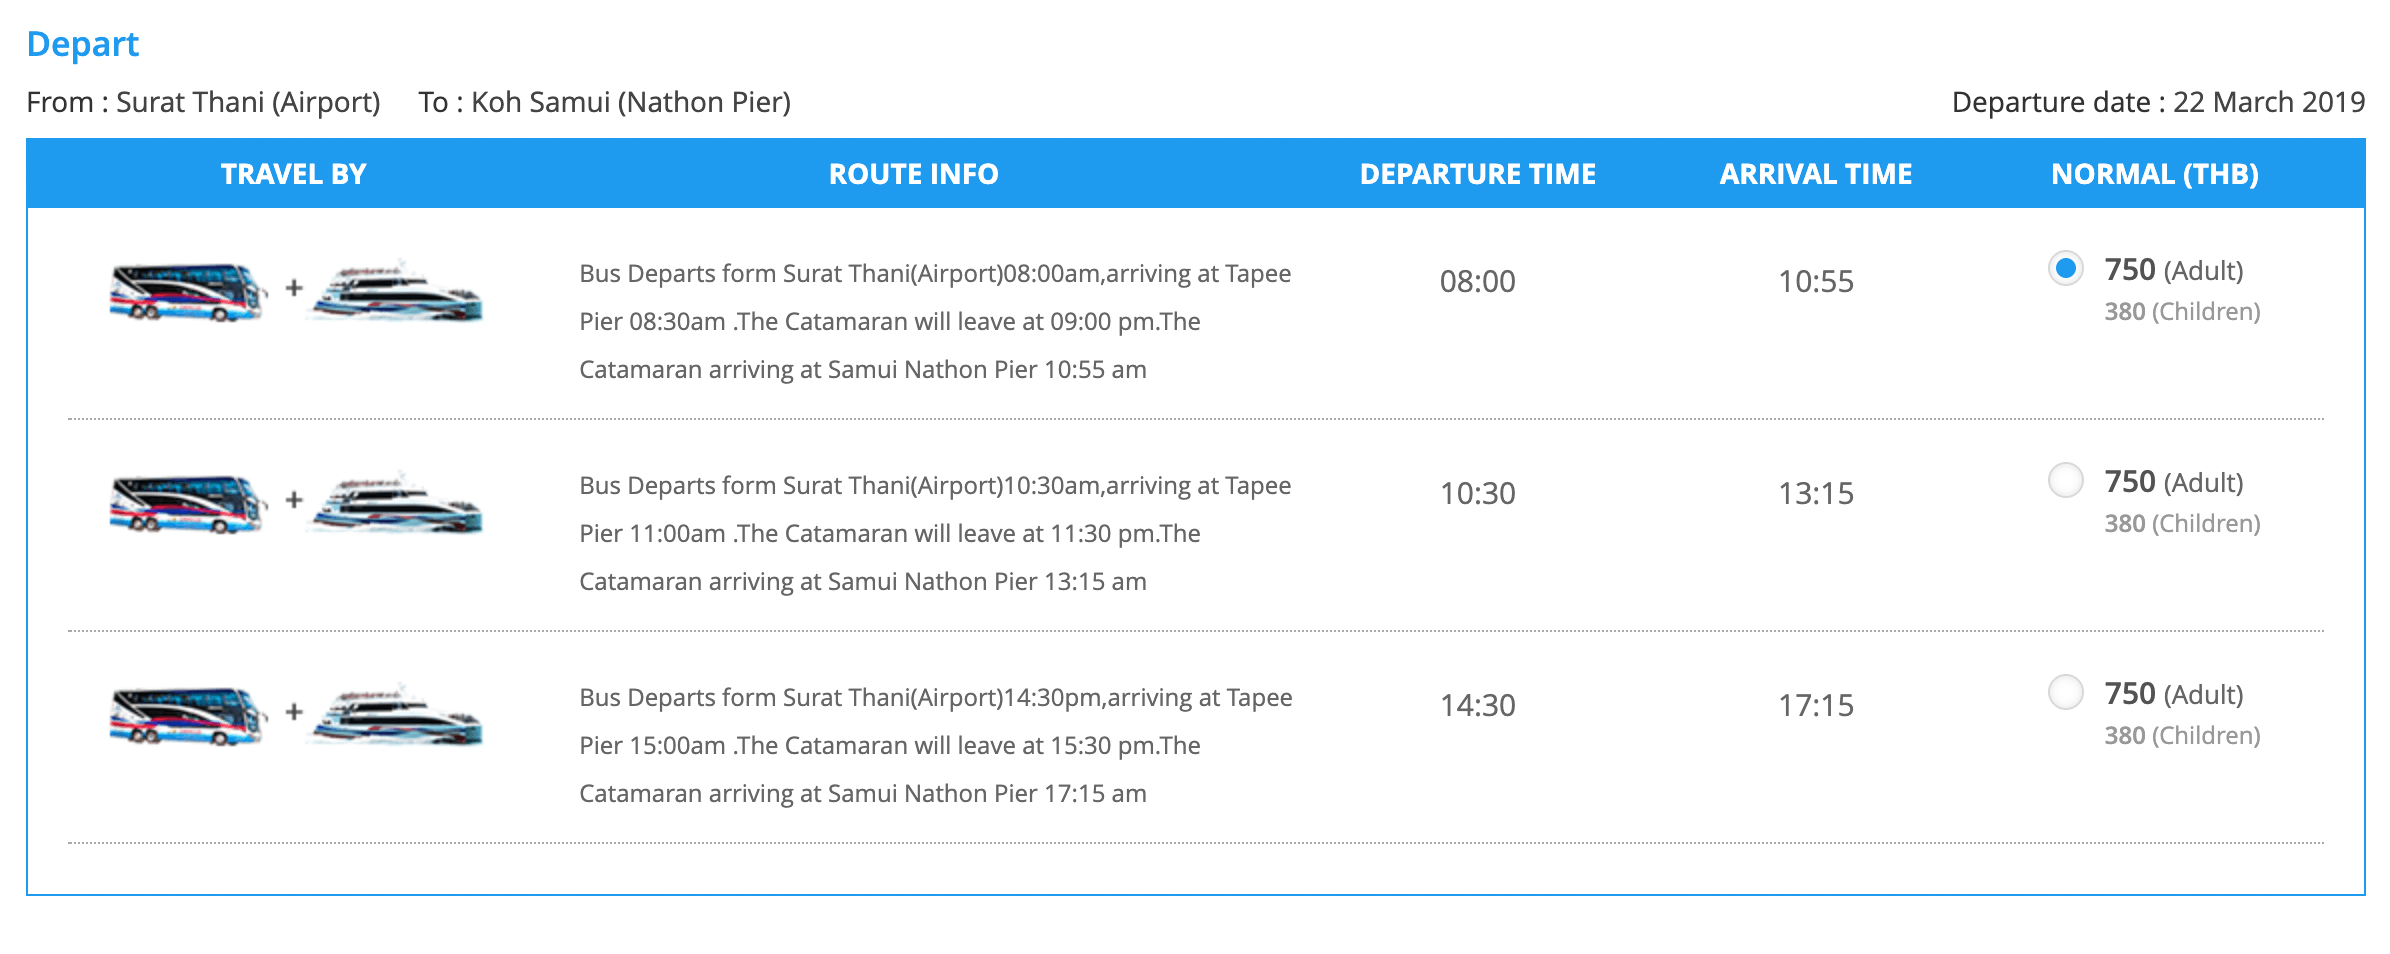
Task: Click the bus icon in the 10:30 row
Action: click(188, 503)
